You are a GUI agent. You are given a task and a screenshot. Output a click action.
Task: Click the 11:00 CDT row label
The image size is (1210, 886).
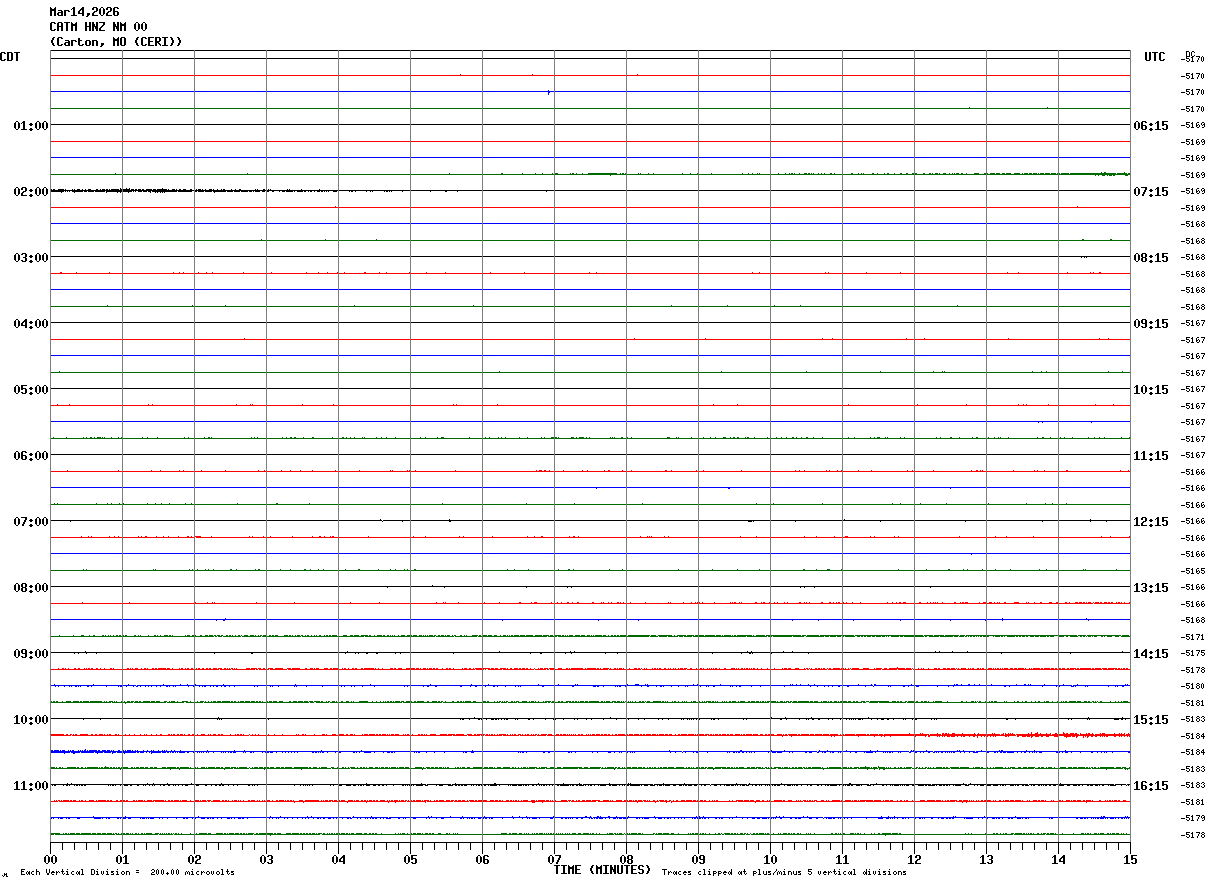pos(31,785)
